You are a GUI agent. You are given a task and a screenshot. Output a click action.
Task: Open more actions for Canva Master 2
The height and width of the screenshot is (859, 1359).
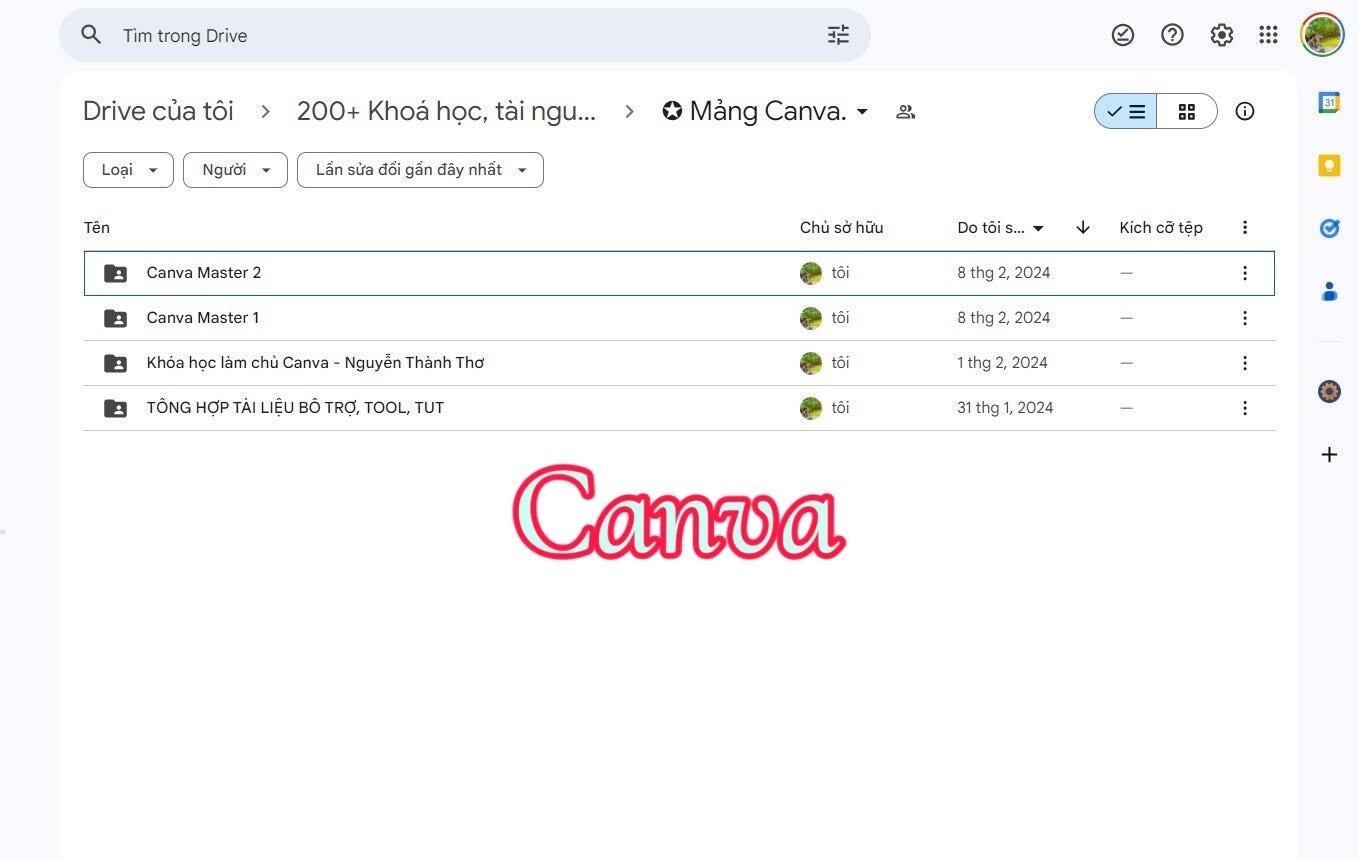[x=1244, y=273]
